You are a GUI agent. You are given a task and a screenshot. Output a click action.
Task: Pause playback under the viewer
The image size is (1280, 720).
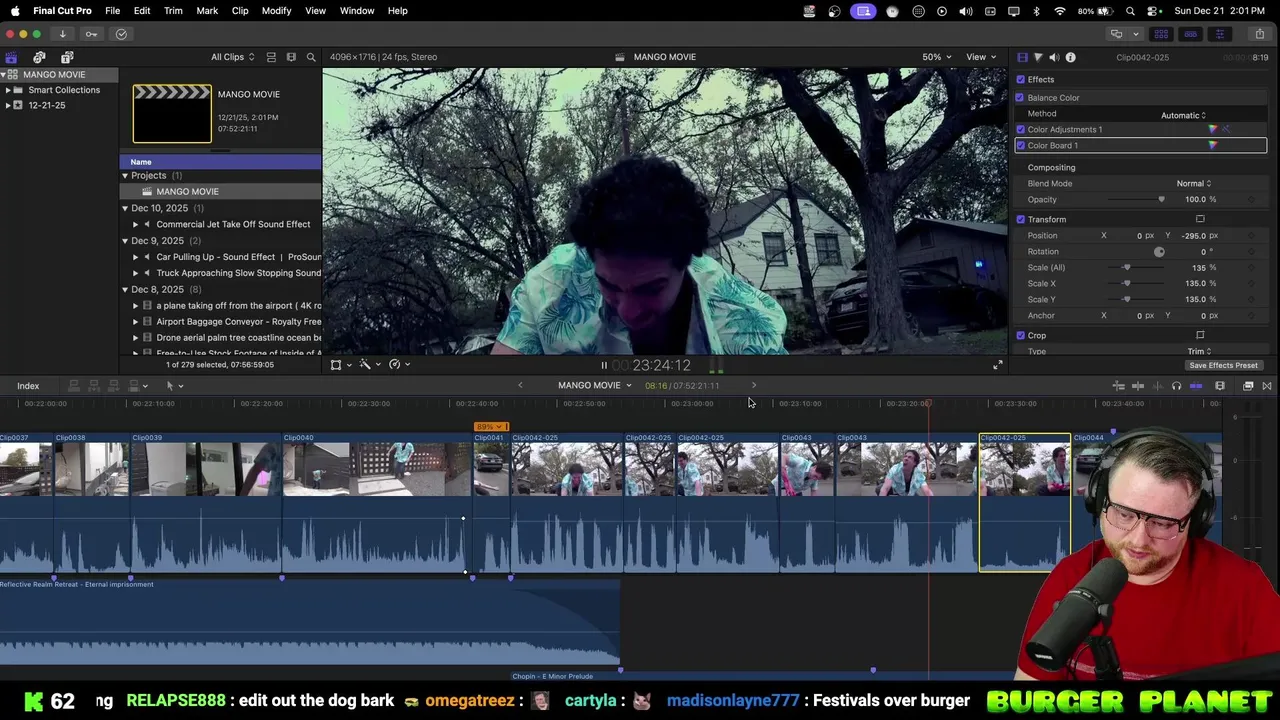(x=604, y=365)
